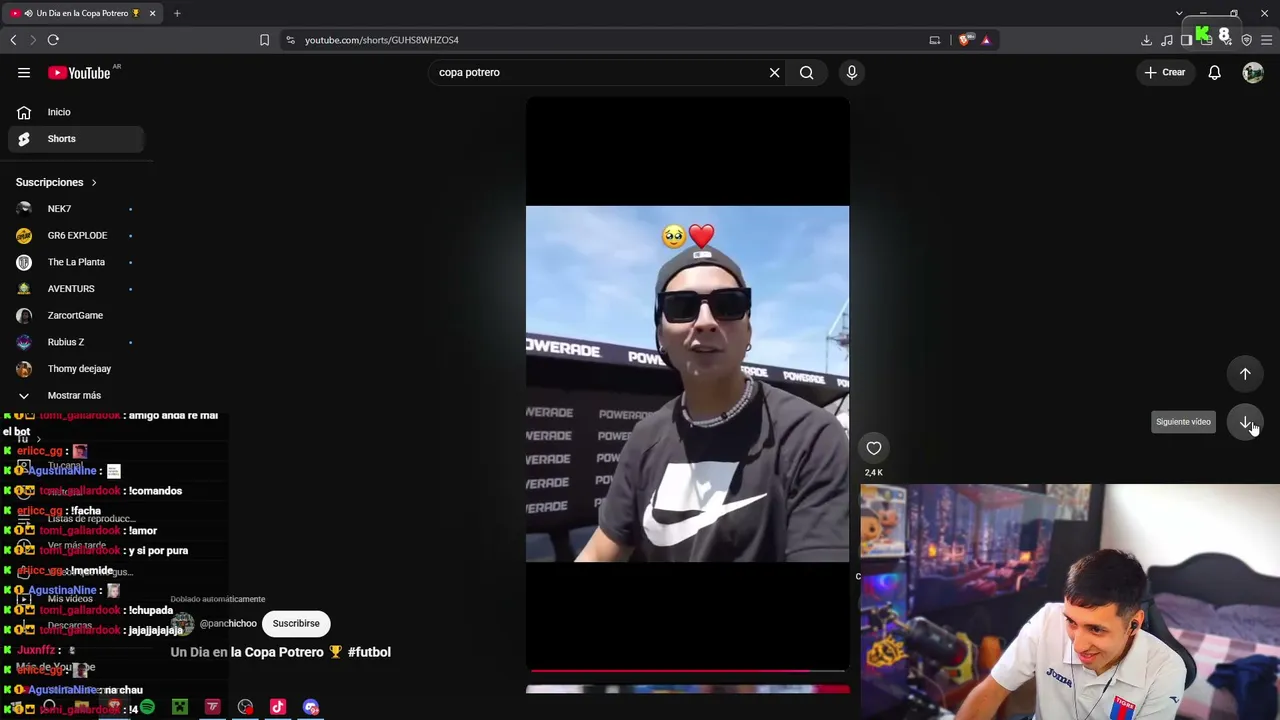Open the picture-in-picture icon in the address bar
This screenshot has width=1280, height=720.
tap(935, 40)
